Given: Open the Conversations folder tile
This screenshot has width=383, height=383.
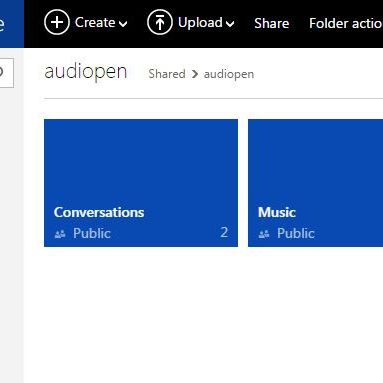Looking at the screenshot, I should tap(141, 183).
